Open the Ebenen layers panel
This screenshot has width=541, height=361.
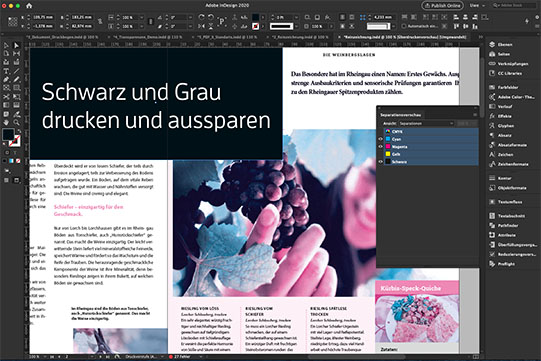[x=501, y=45]
